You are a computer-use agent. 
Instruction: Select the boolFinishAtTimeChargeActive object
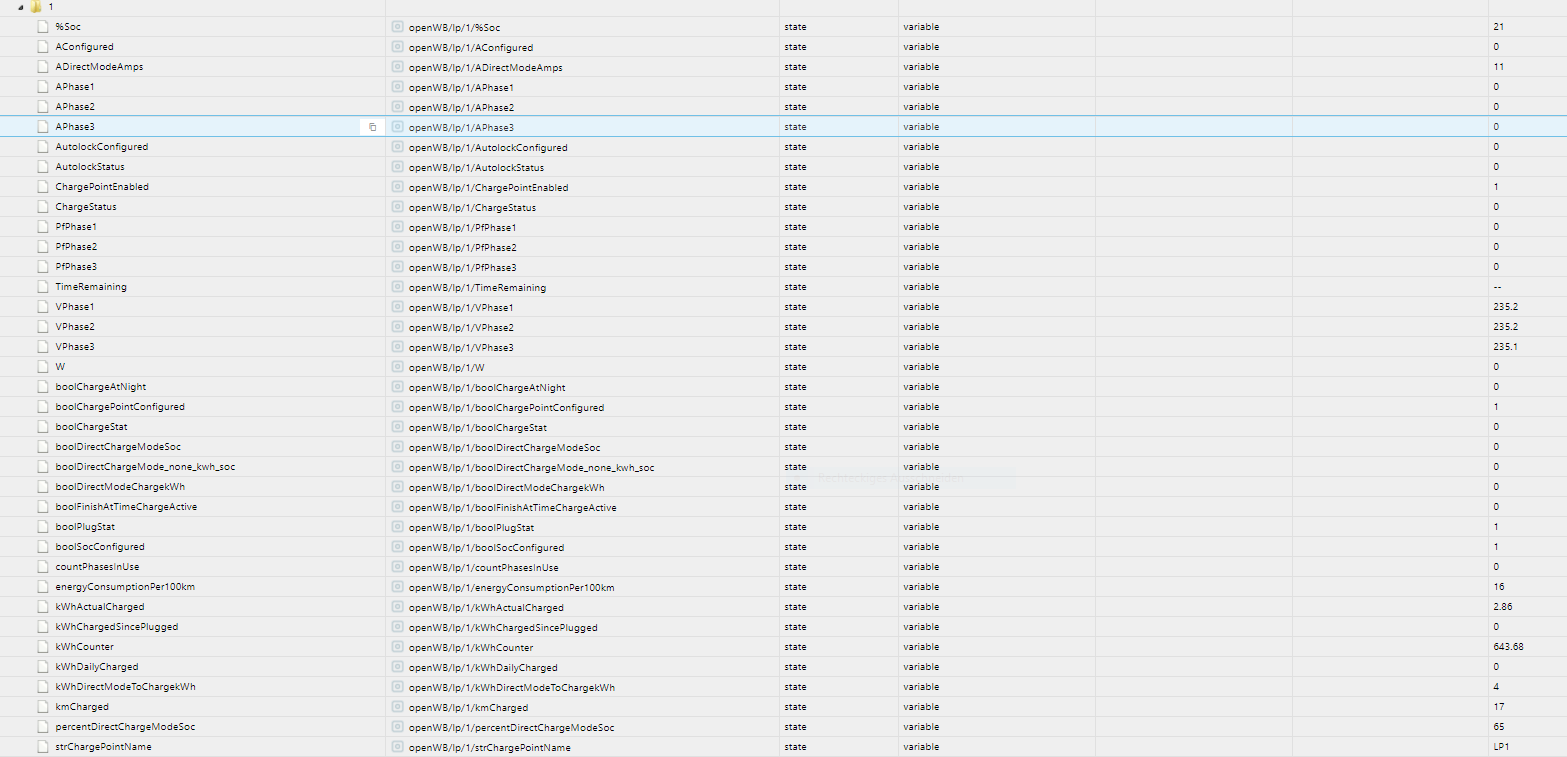pos(126,507)
